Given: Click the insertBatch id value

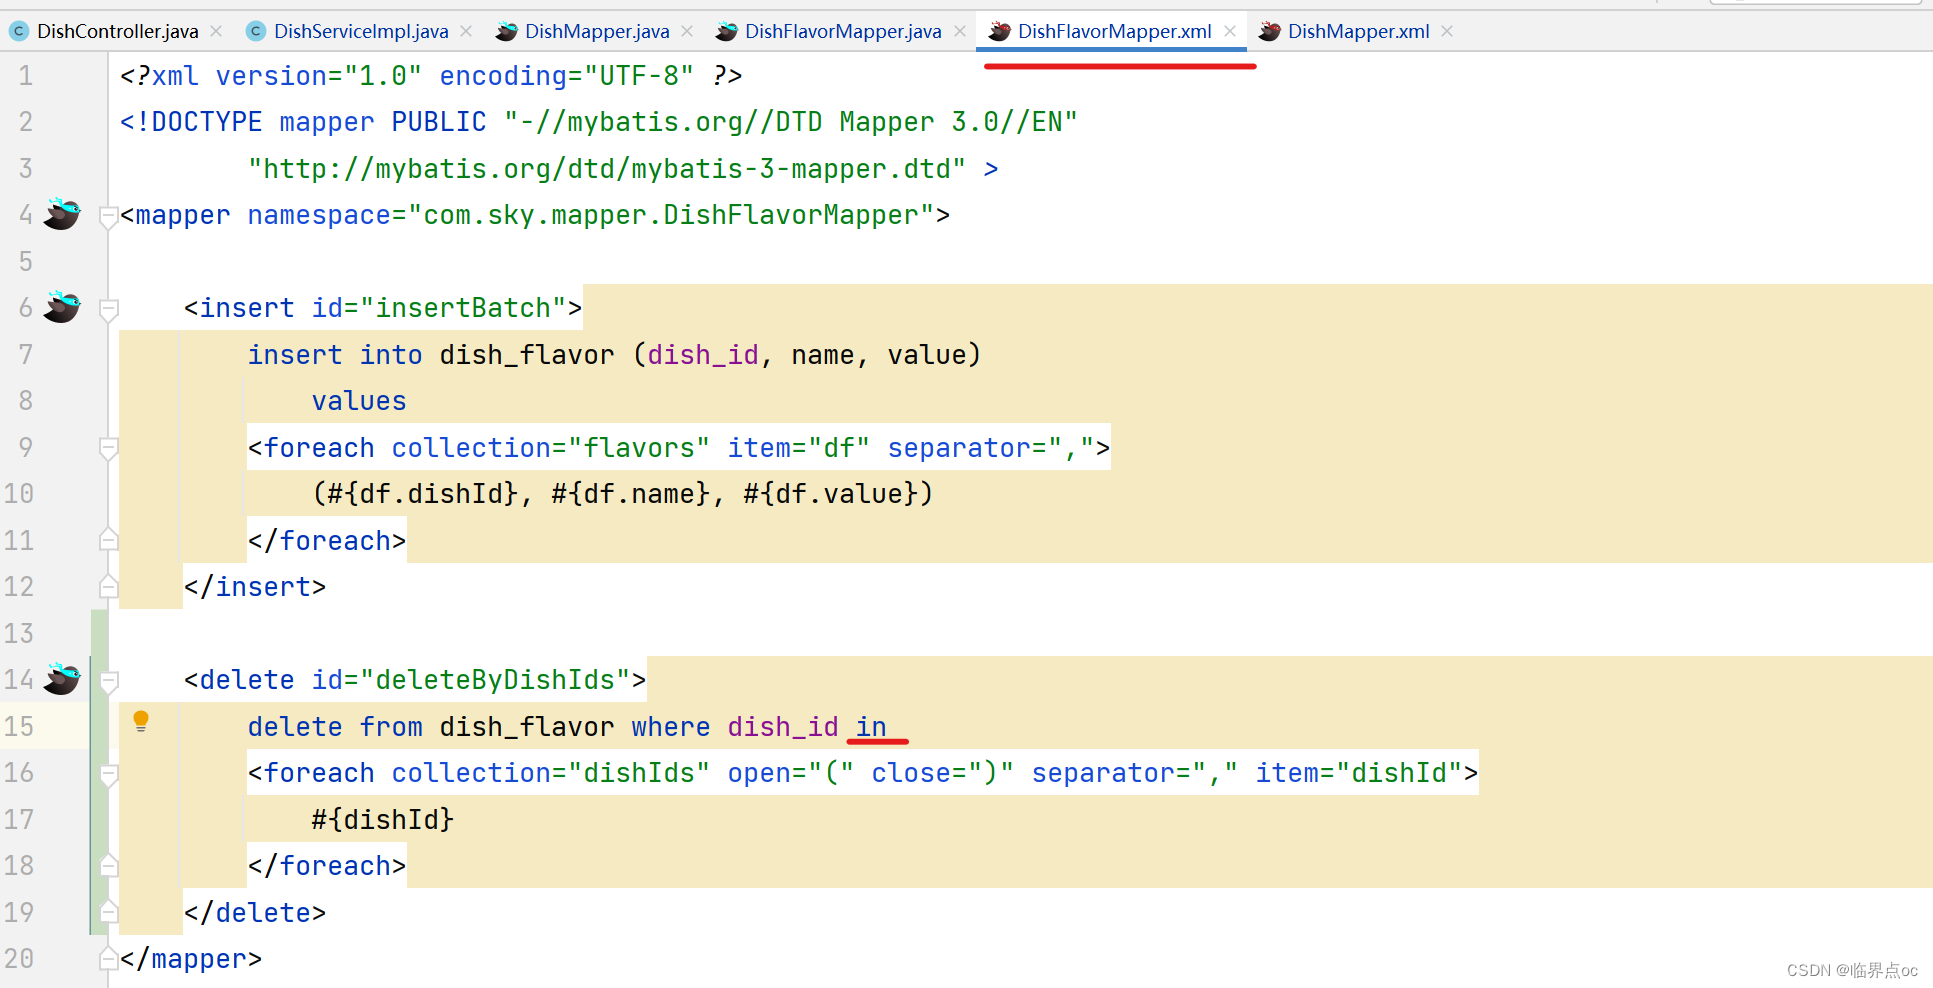Looking at the screenshot, I should tap(463, 308).
